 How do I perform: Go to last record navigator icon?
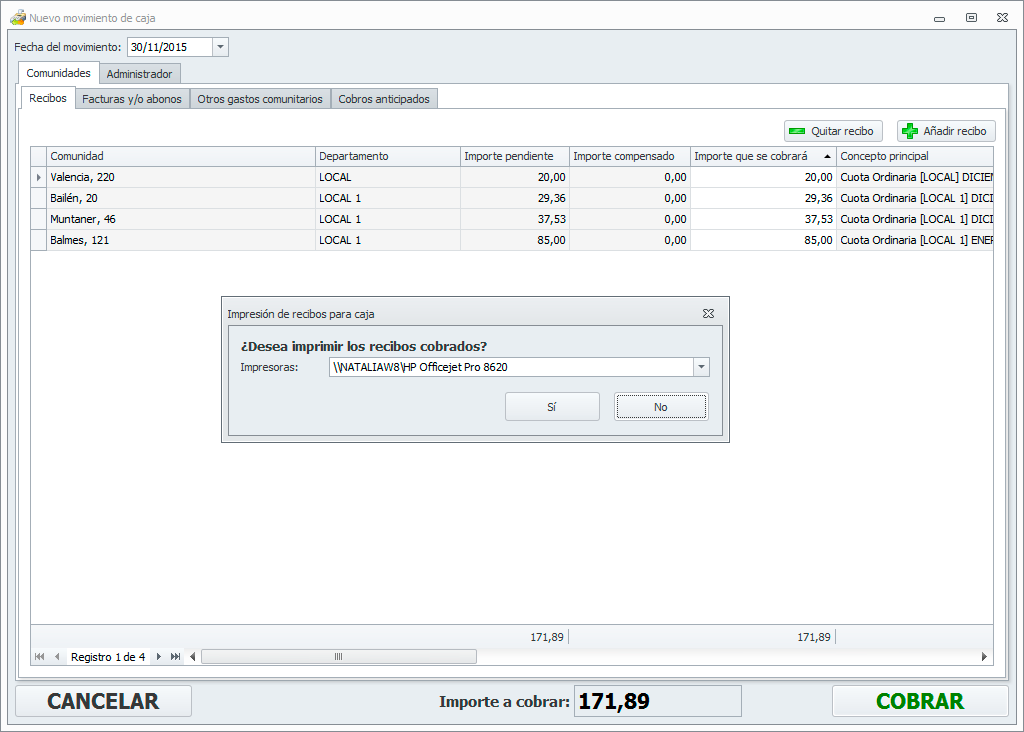click(175, 657)
